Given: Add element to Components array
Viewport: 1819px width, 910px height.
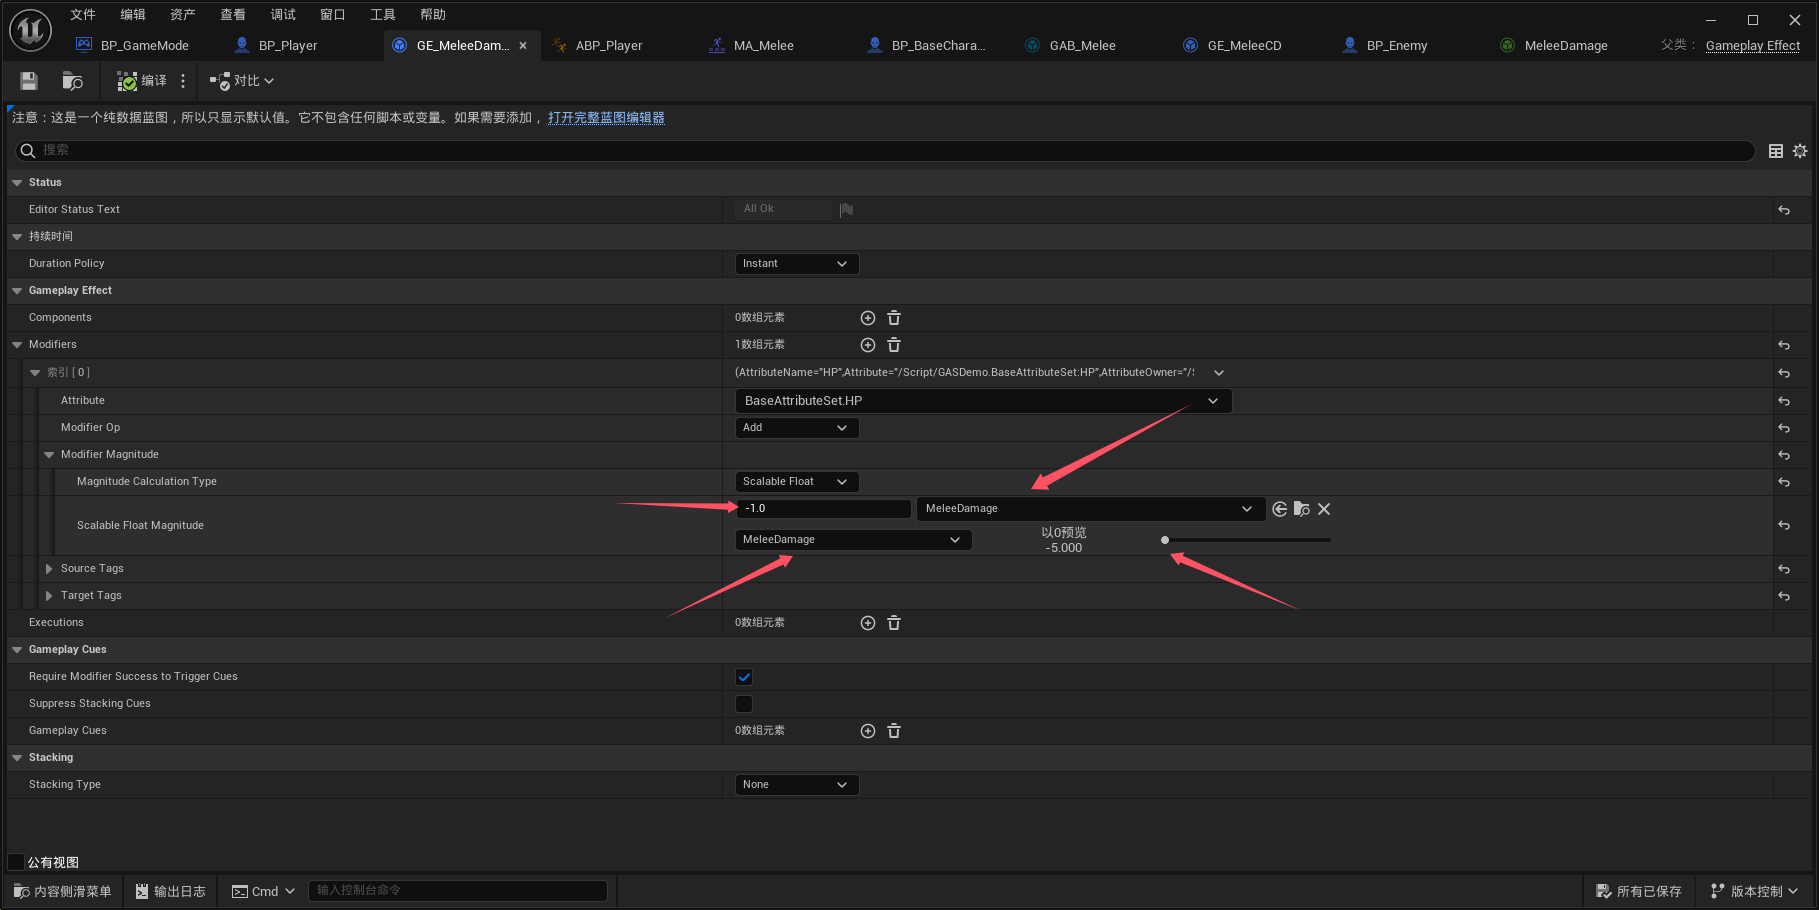Looking at the screenshot, I should click(x=868, y=318).
